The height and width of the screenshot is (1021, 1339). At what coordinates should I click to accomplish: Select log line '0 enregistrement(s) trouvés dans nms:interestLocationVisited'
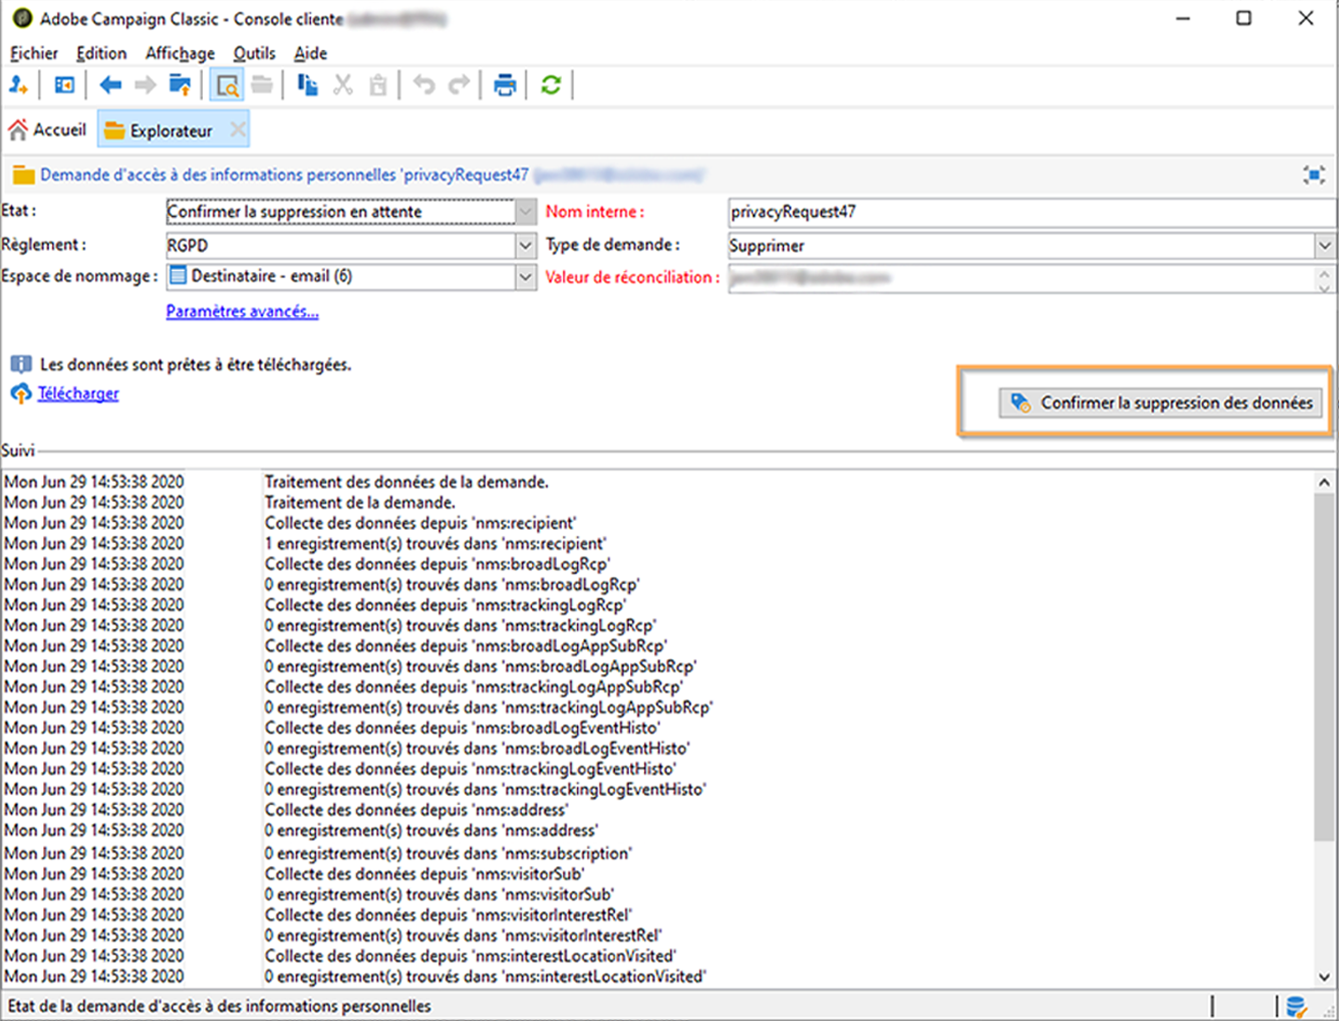point(486,977)
